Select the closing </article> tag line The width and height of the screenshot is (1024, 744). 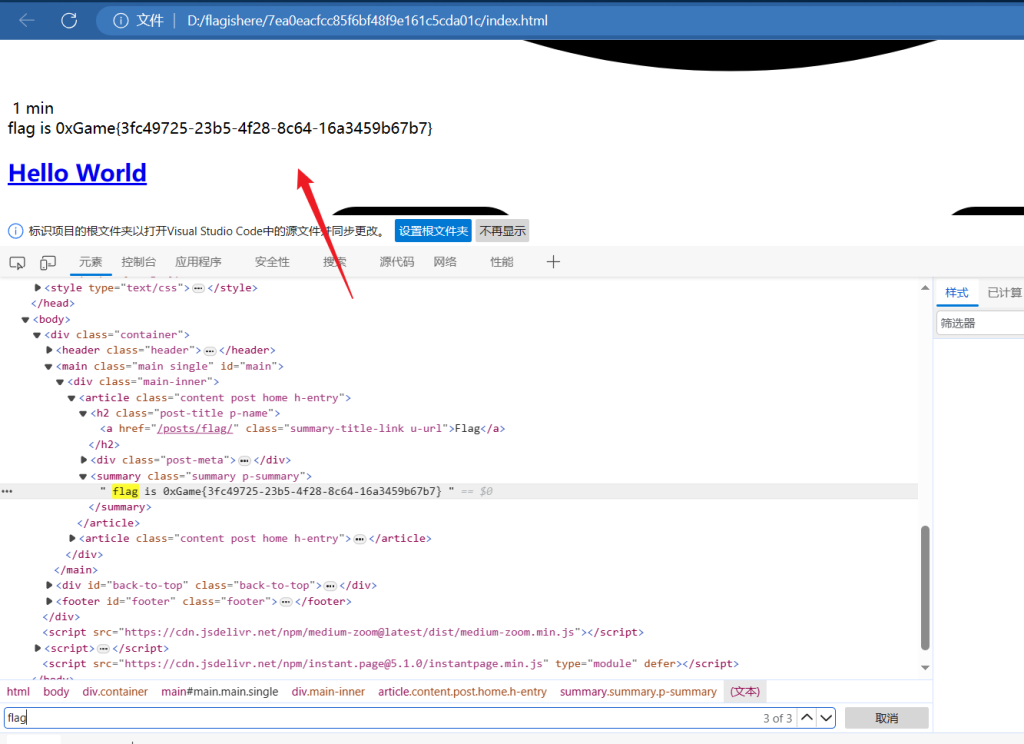tap(108, 523)
